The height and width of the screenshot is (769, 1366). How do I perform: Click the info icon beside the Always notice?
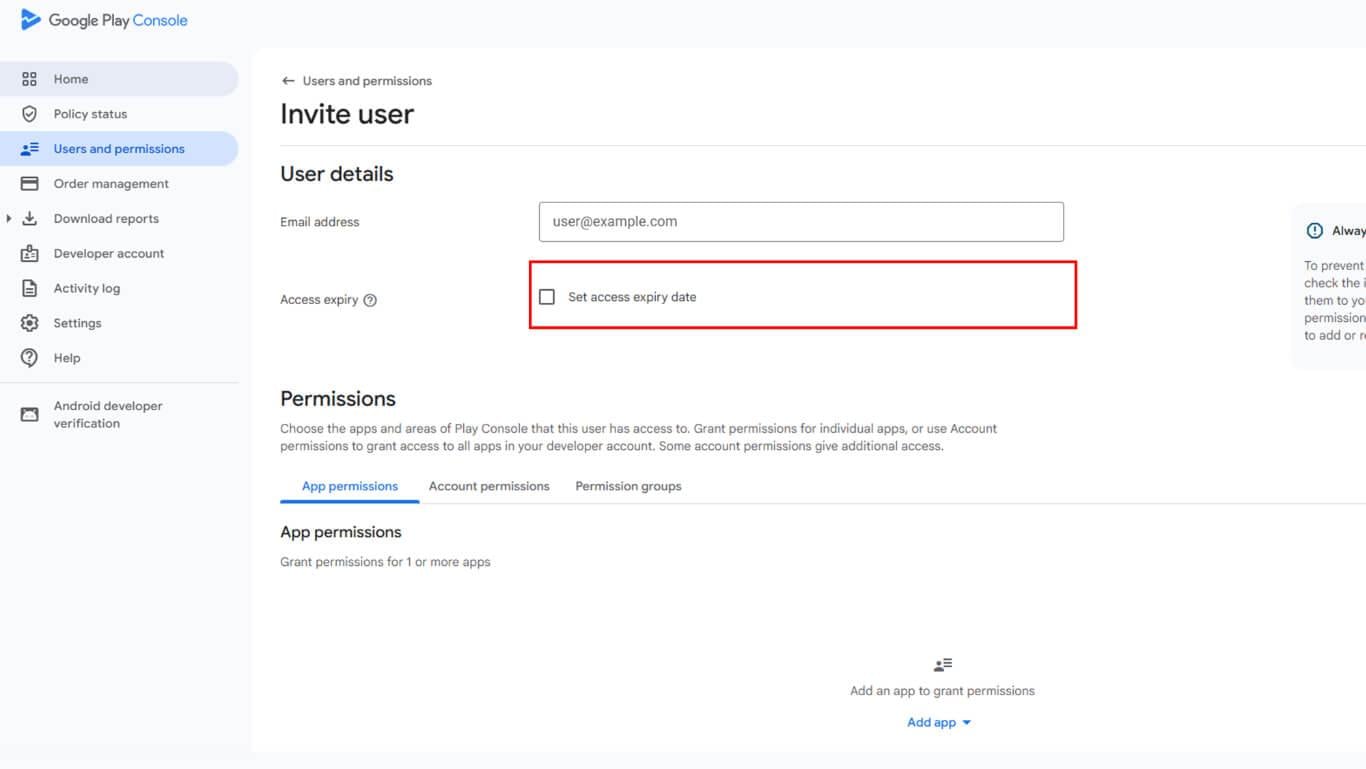pyautogui.click(x=1314, y=230)
